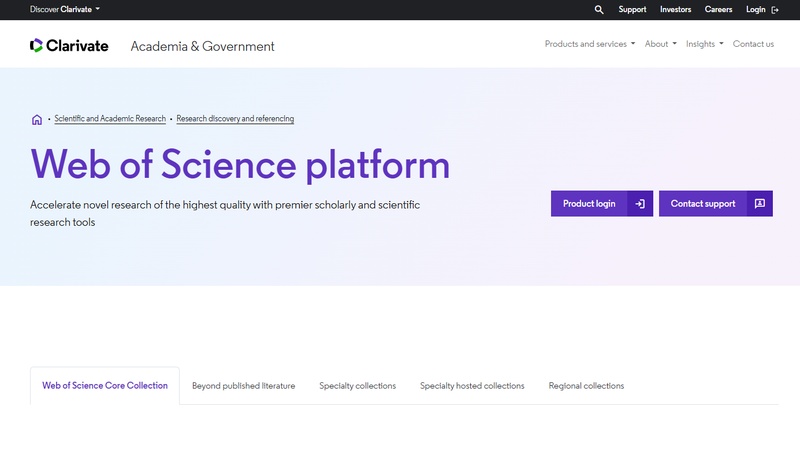The image size is (800, 451).
Task: Click the search magnifier icon
Action: (599, 10)
